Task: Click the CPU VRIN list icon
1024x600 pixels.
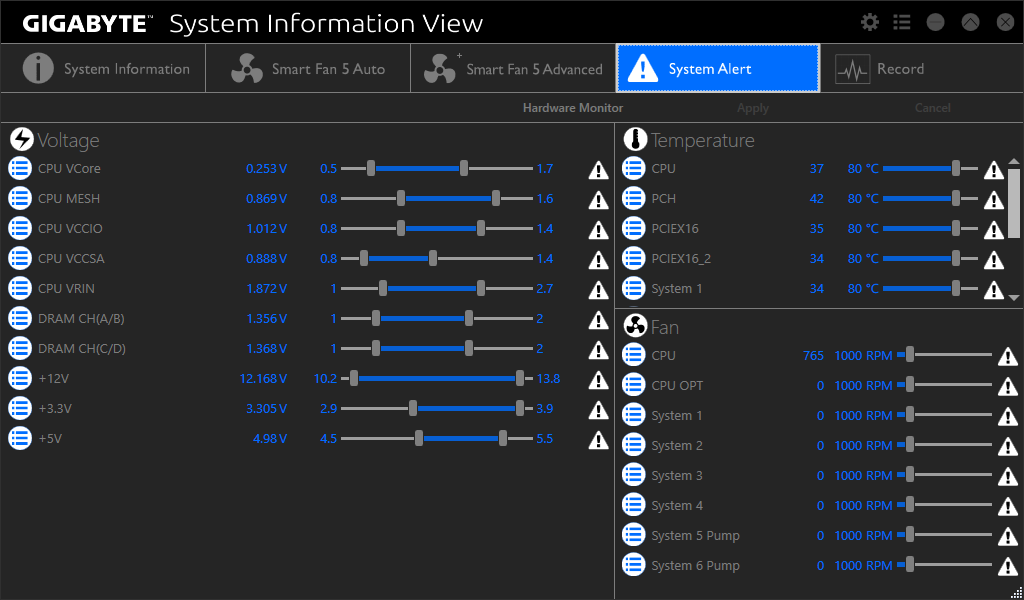Action: 20,289
